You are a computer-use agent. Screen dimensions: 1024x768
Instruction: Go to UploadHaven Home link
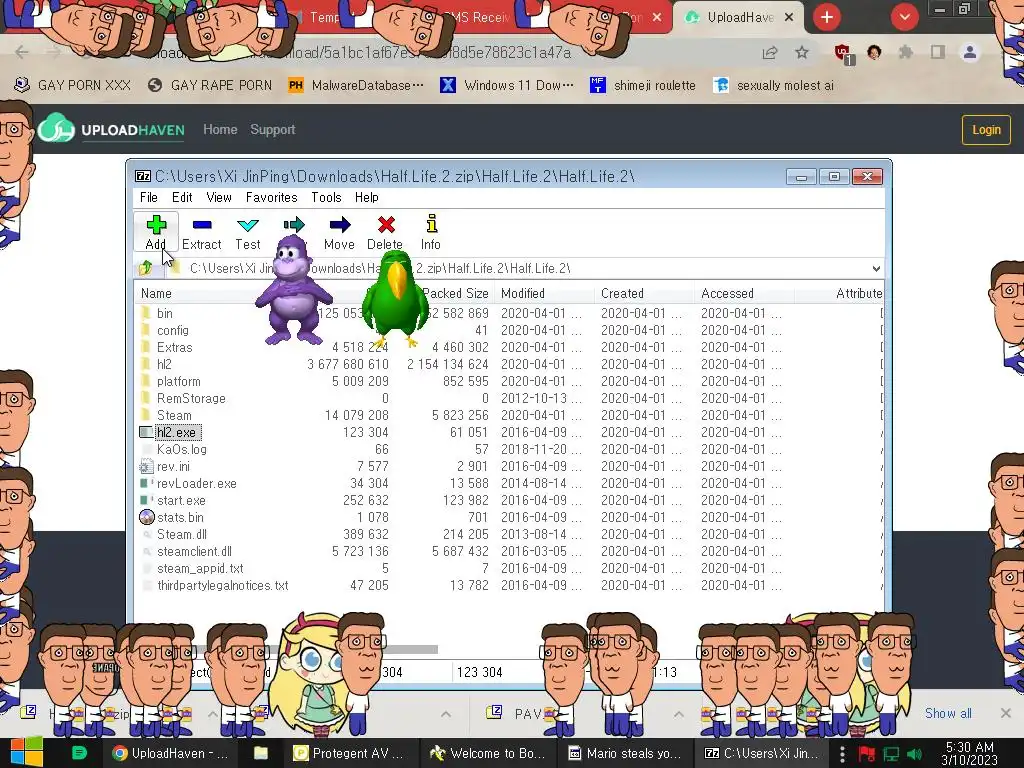point(220,129)
